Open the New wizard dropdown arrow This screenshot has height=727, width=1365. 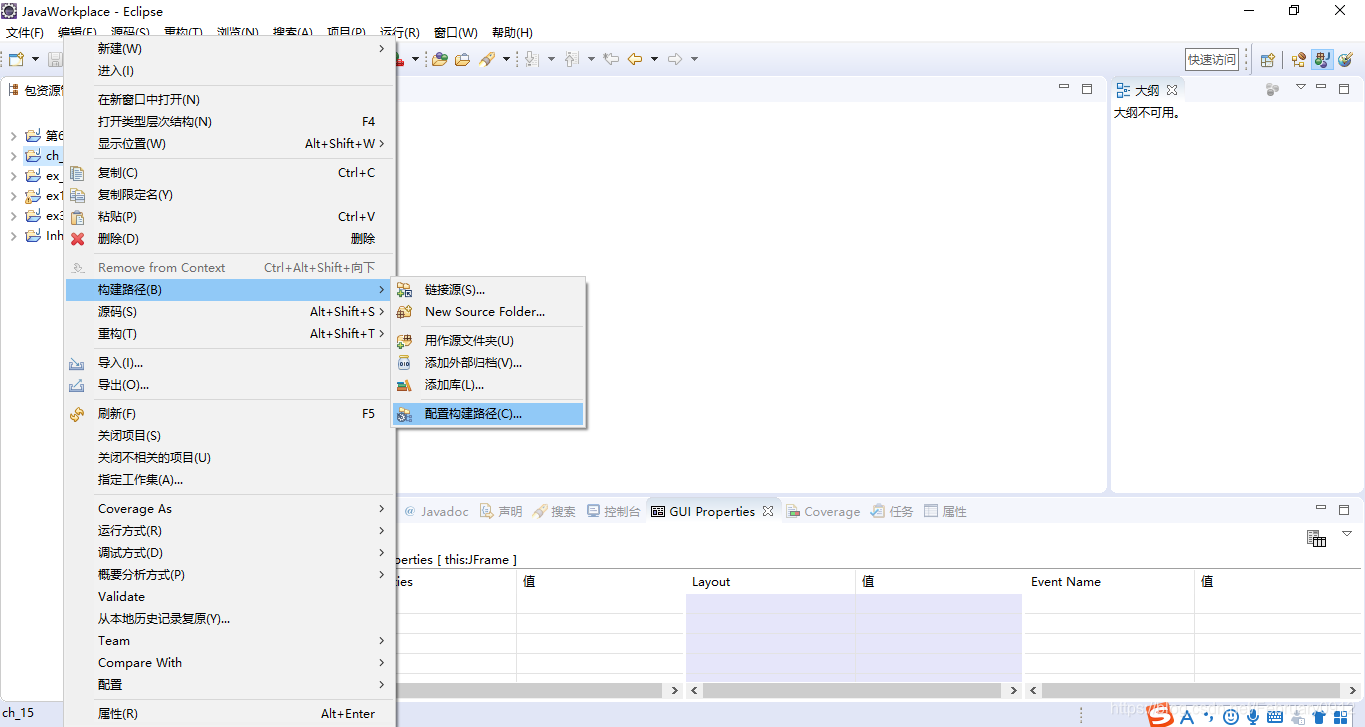point(35,59)
